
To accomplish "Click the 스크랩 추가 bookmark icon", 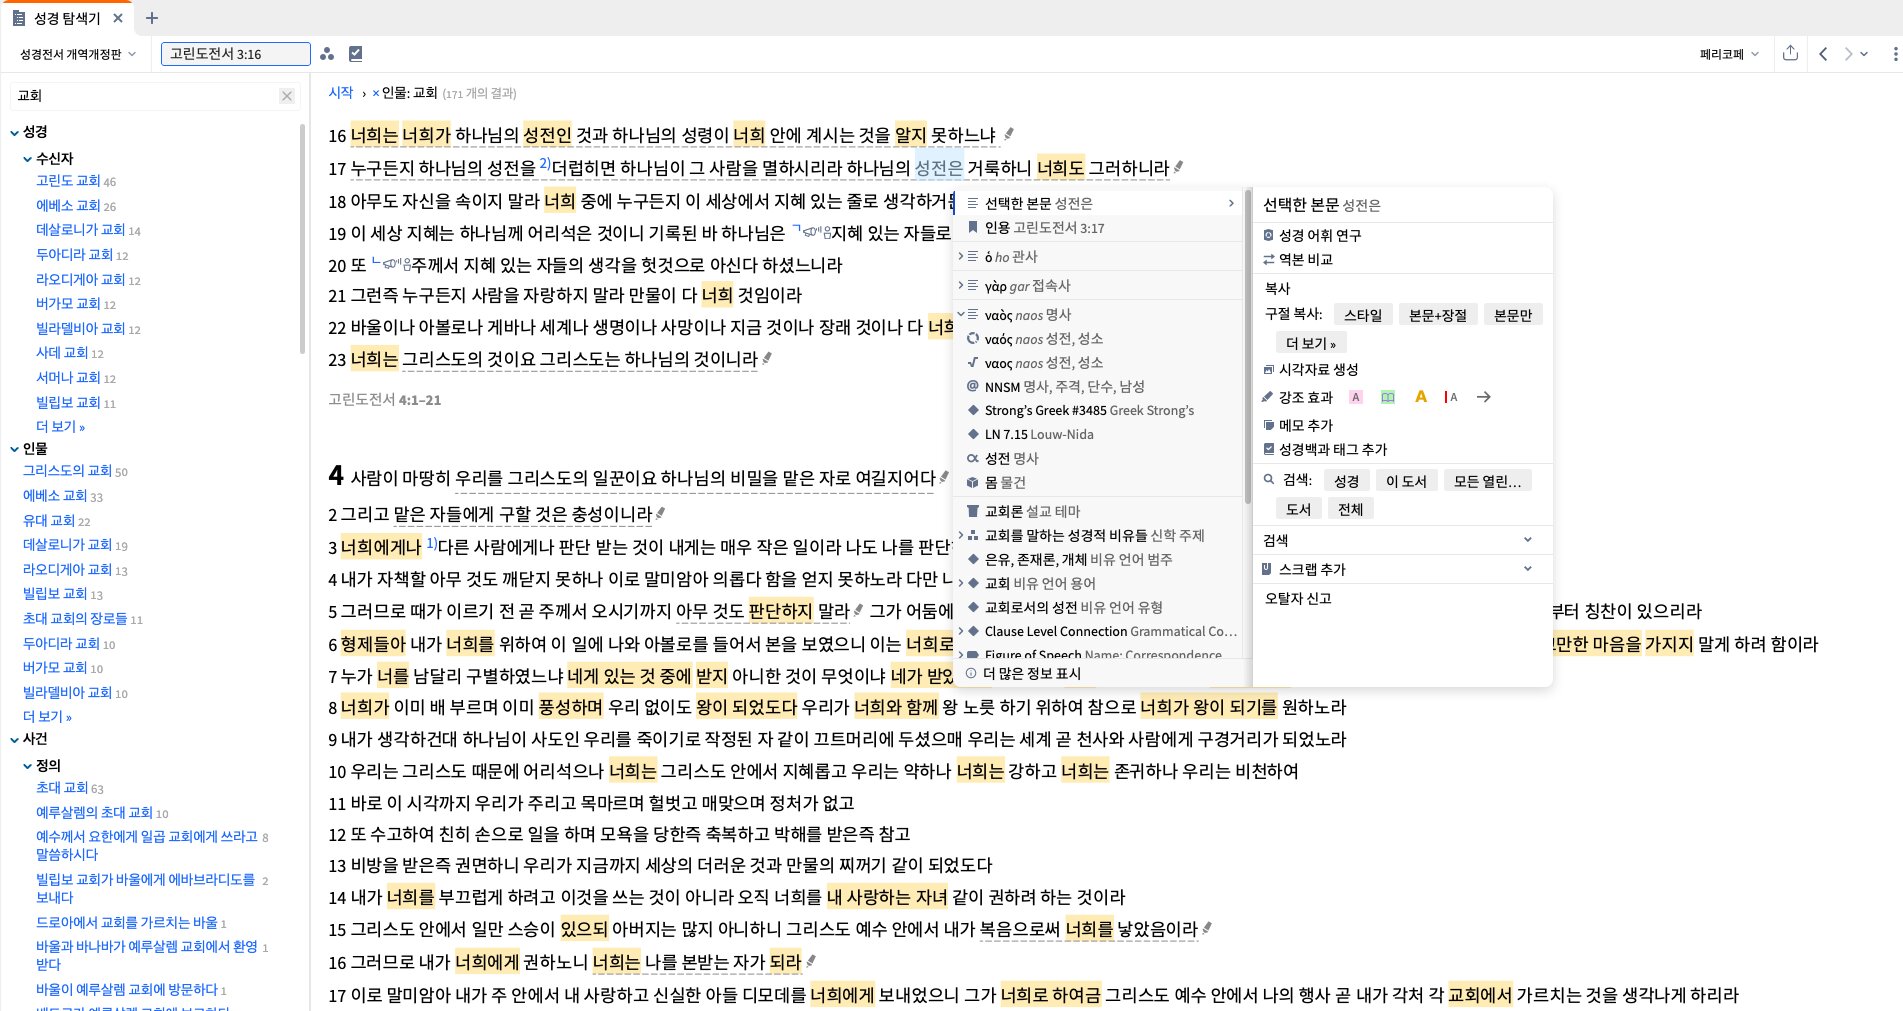I will coord(1268,569).
